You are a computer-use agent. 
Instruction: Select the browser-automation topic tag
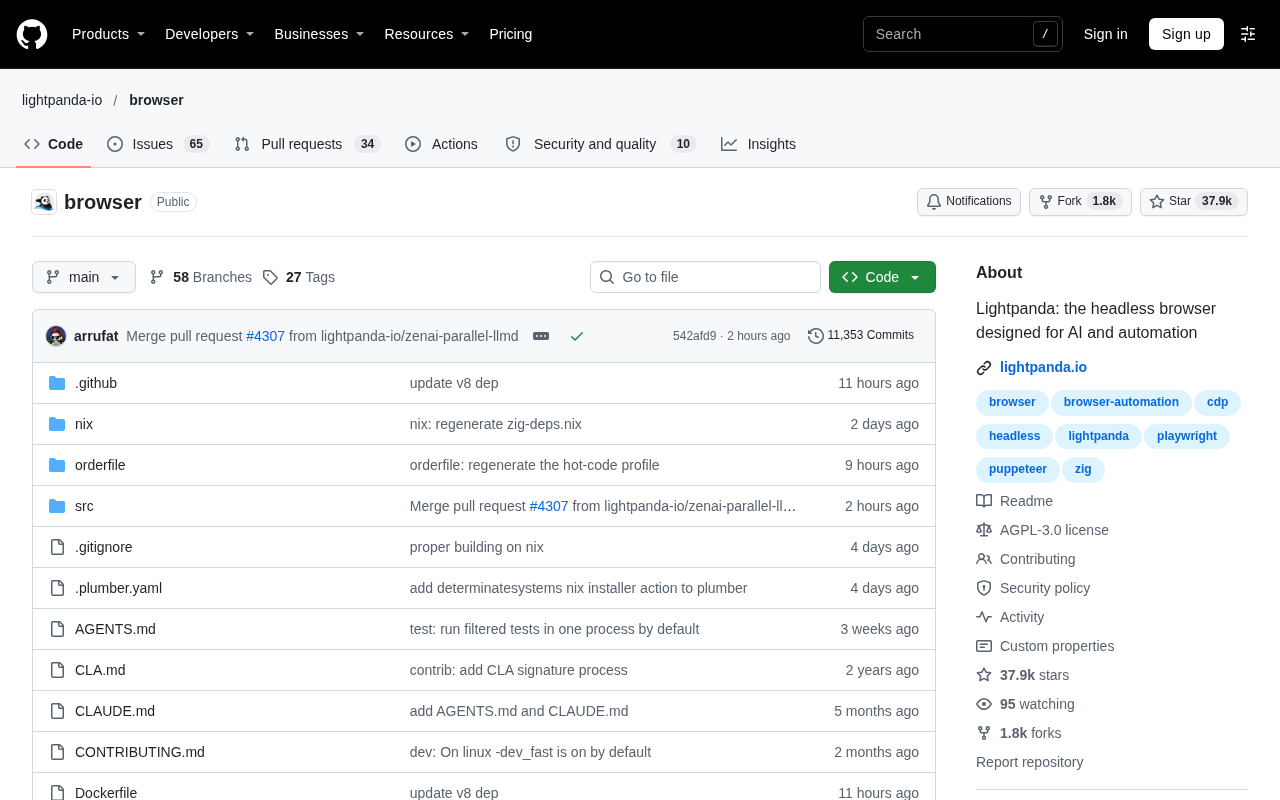pyautogui.click(x=1121, y=402)
